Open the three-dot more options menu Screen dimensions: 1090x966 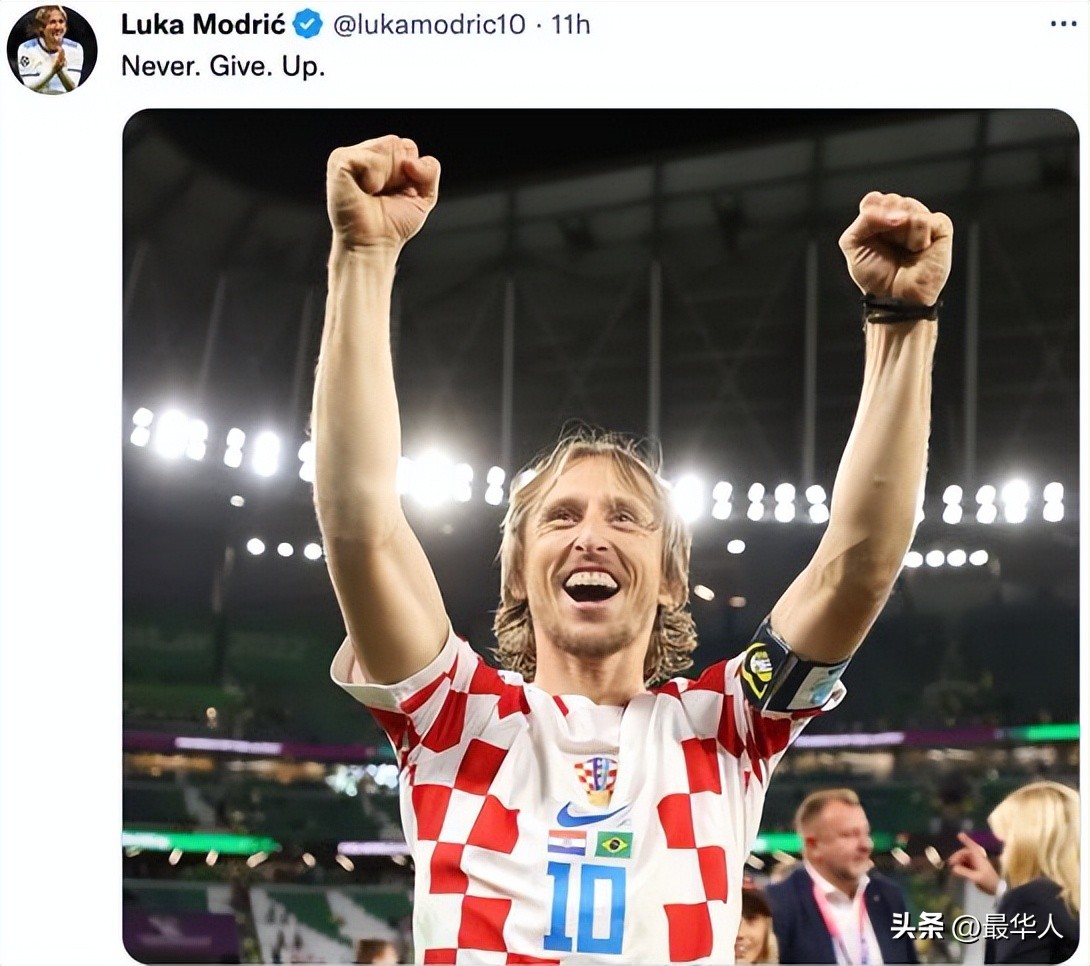tap(1063, 24)
